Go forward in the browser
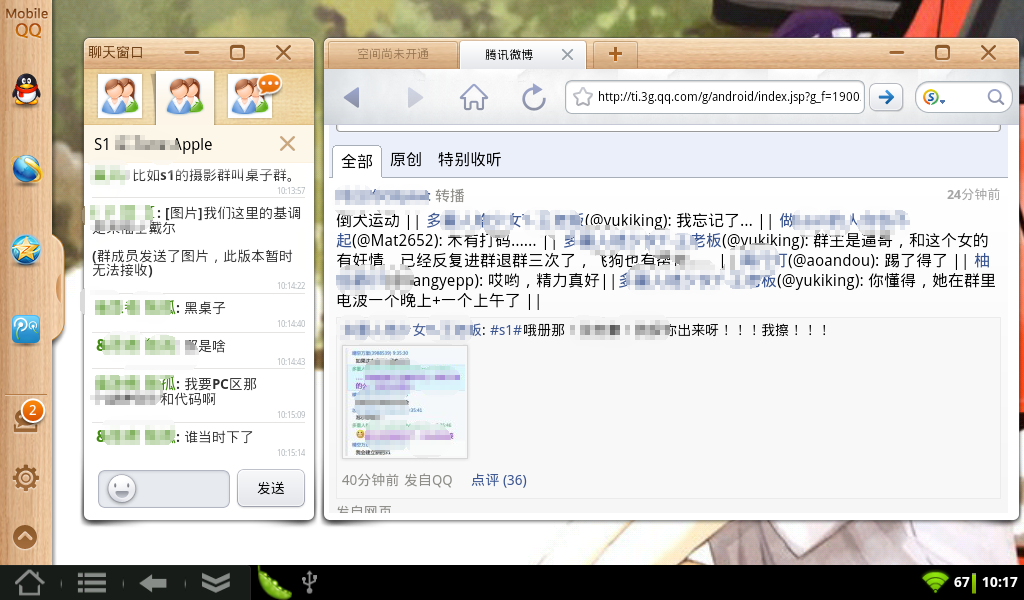Screen dimensions: 1024x600 coord(415,98)
